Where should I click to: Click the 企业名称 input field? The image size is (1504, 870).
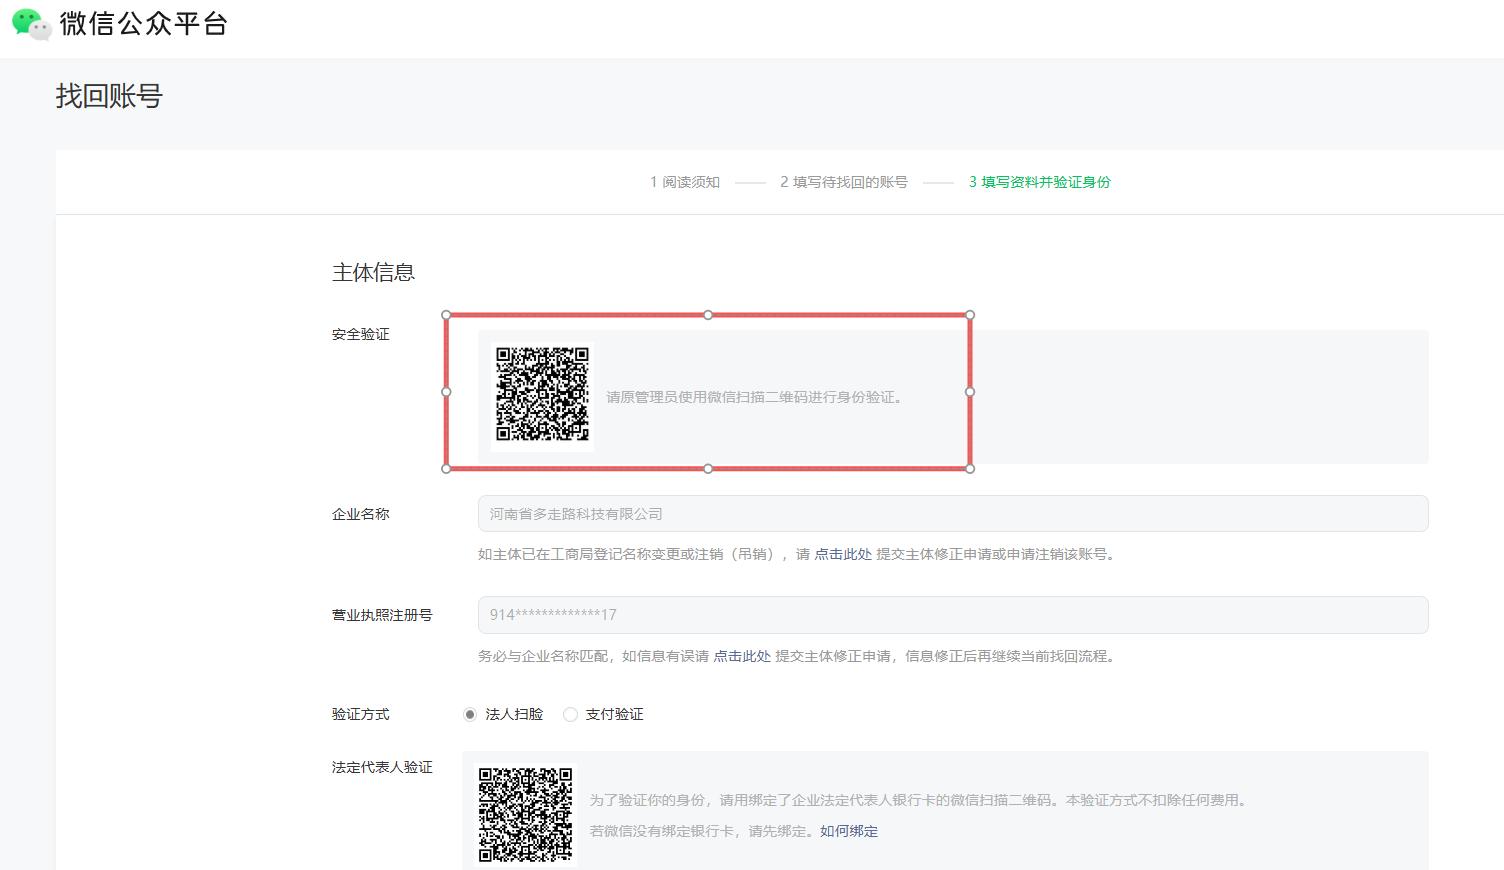tap(953, 514)
